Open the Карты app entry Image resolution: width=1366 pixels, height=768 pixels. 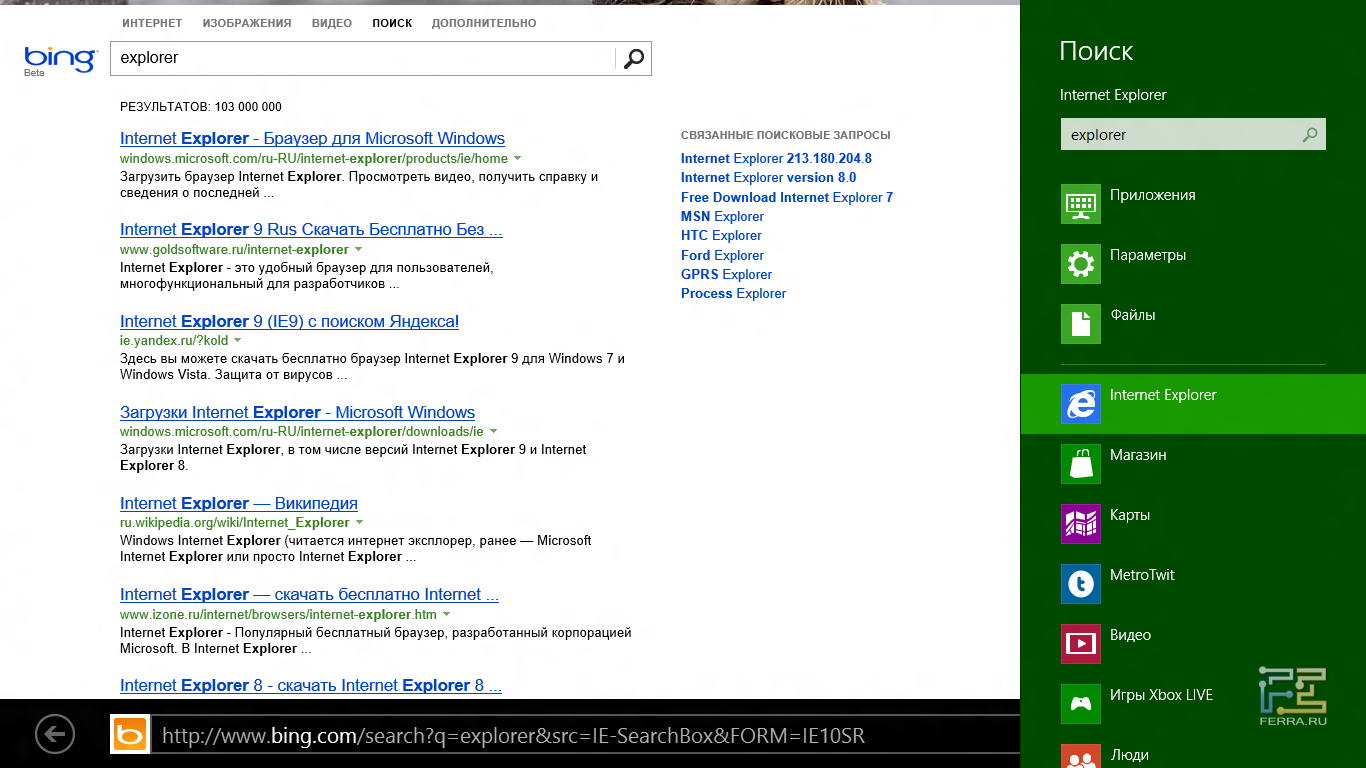click(x=1130, y=516)
